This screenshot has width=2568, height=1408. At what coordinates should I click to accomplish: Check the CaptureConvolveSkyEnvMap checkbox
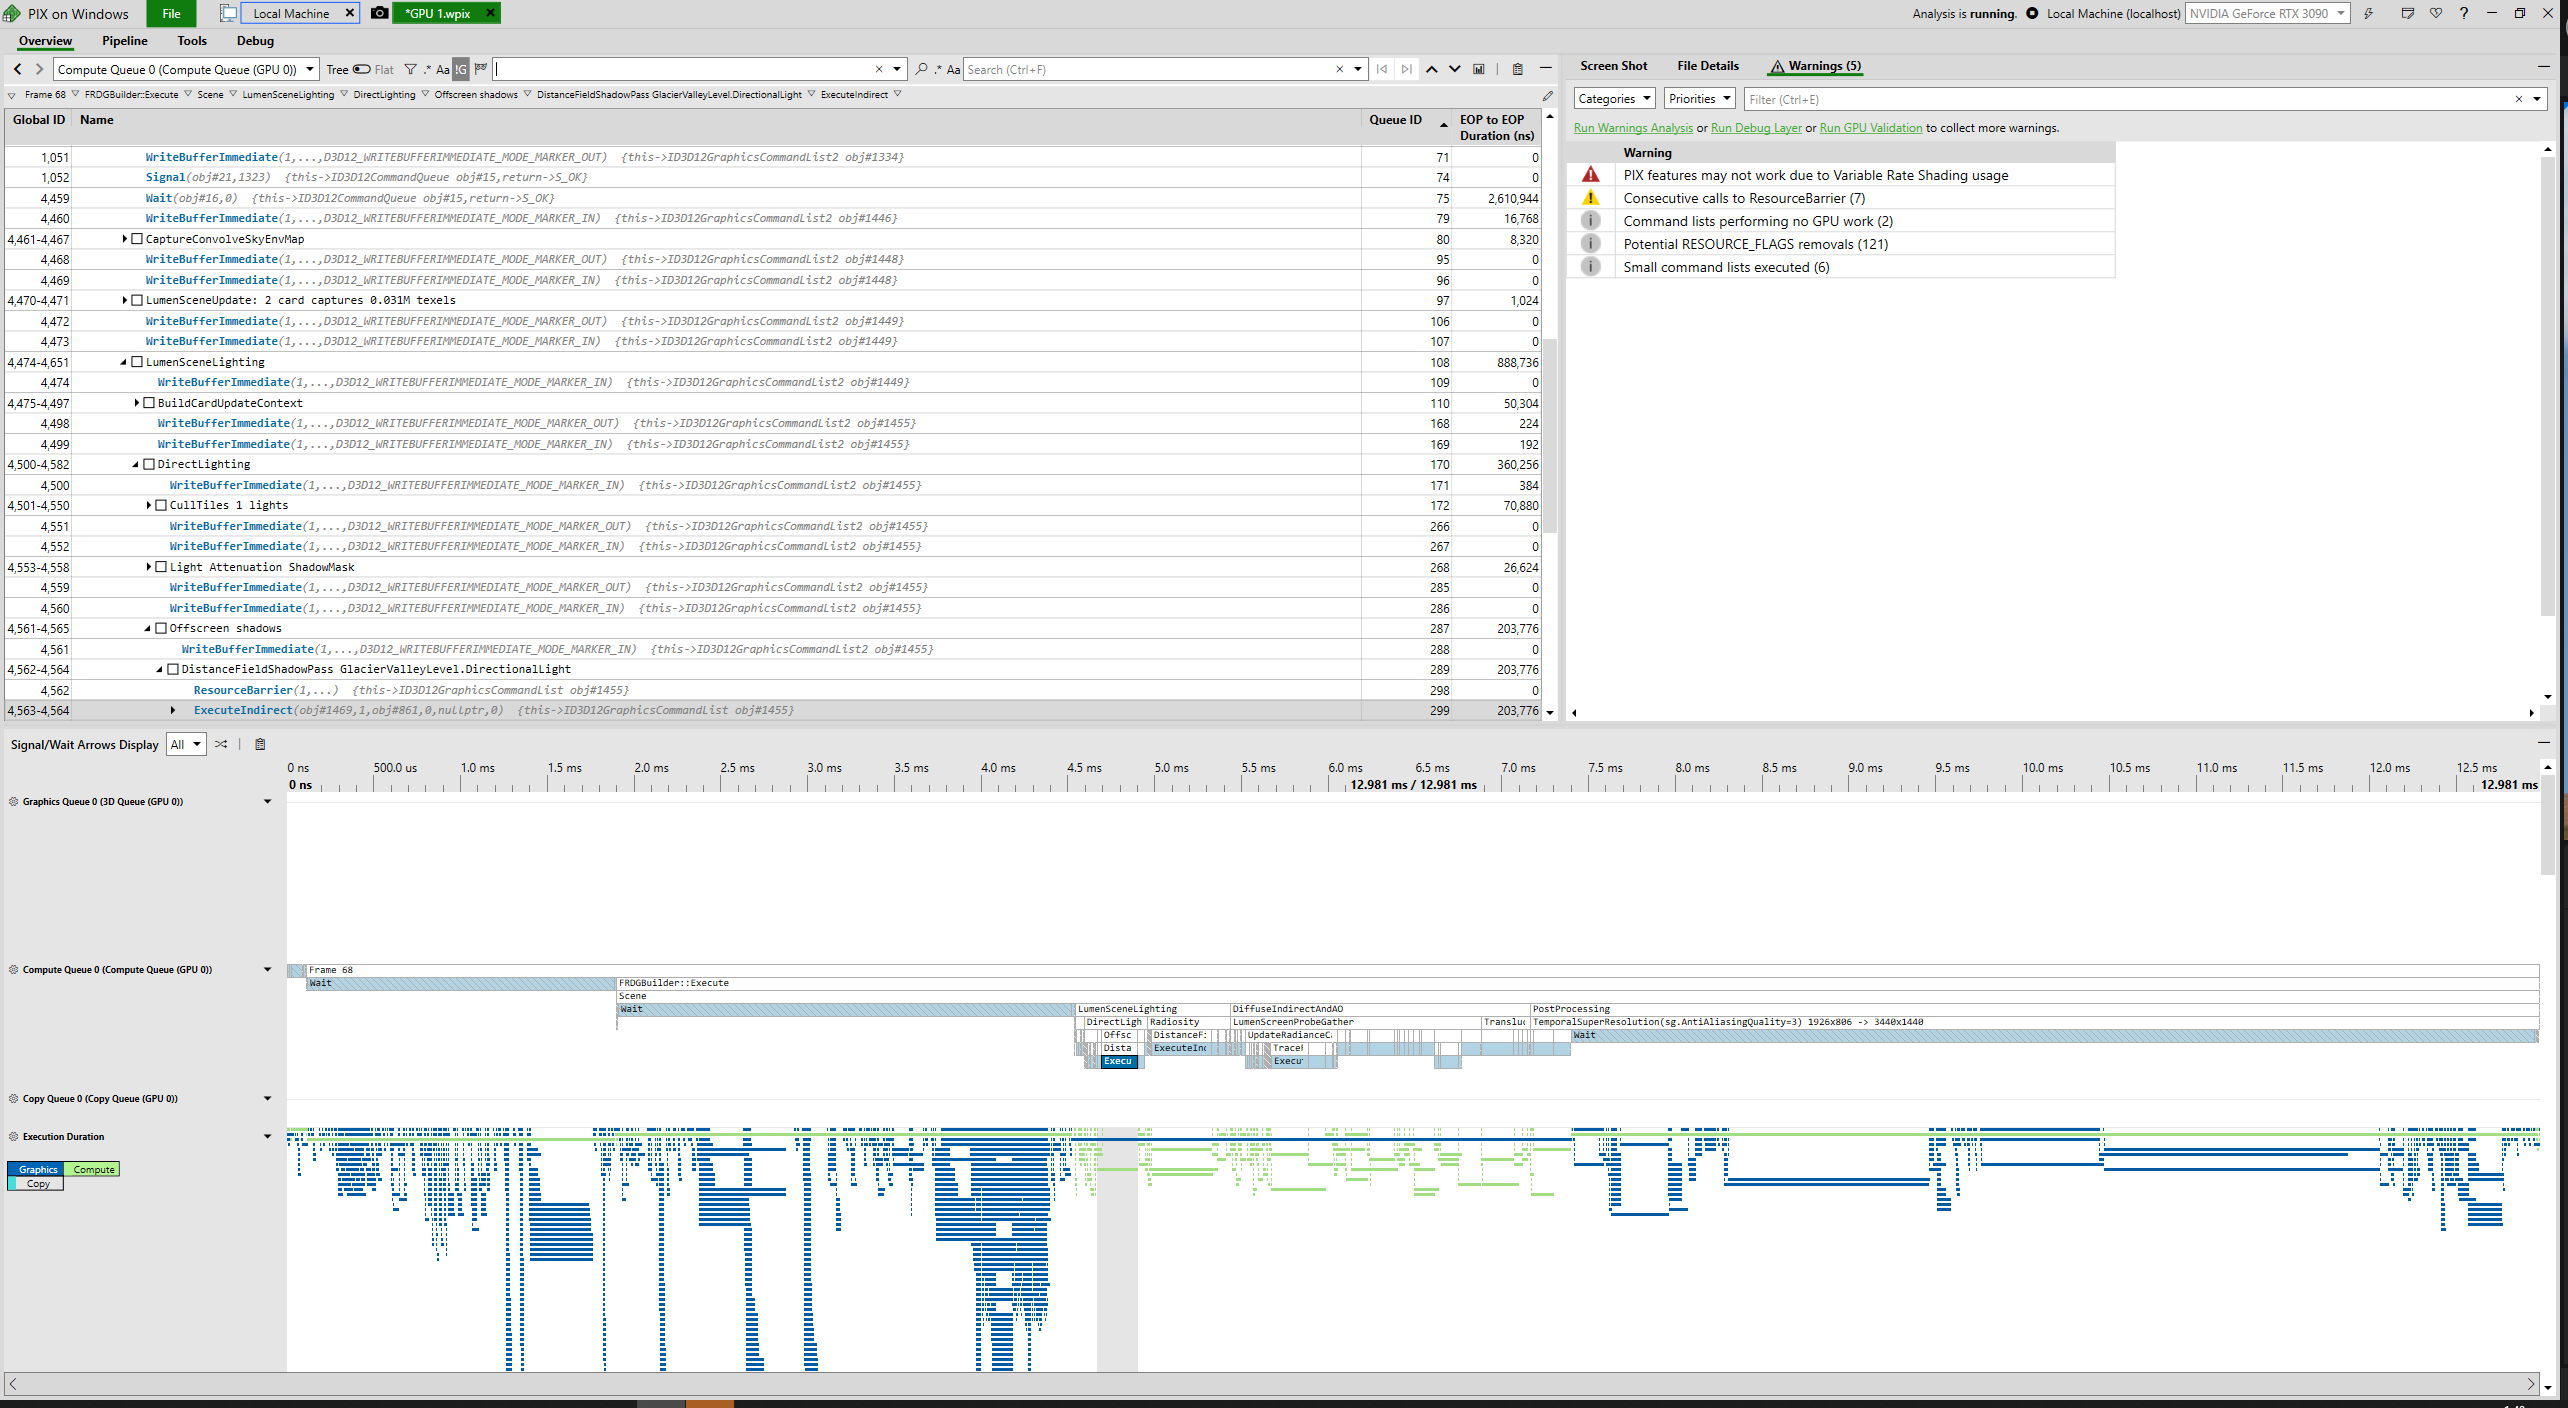tap(138, 239)
